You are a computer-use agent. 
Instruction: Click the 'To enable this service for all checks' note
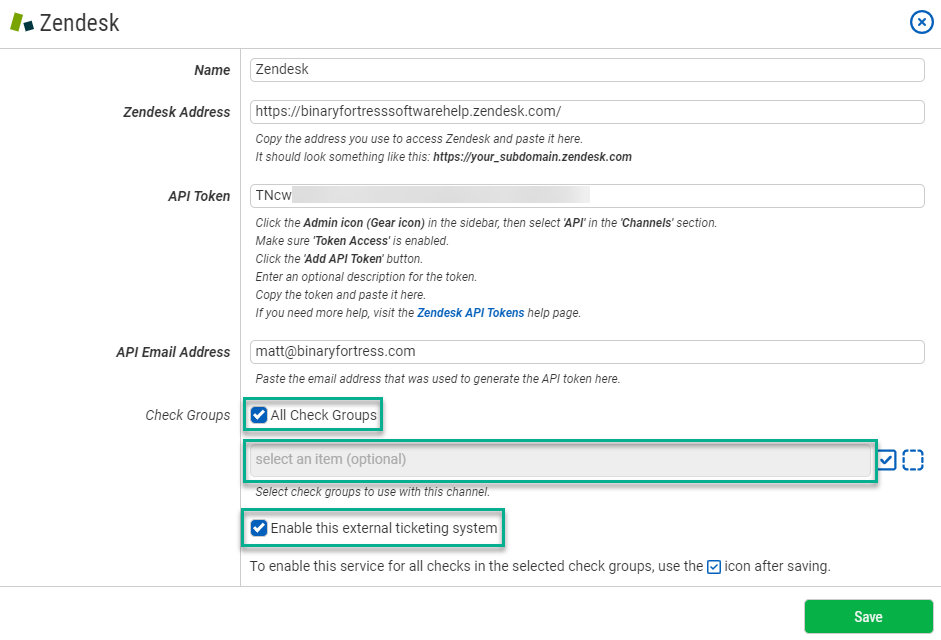coord(540,566)
